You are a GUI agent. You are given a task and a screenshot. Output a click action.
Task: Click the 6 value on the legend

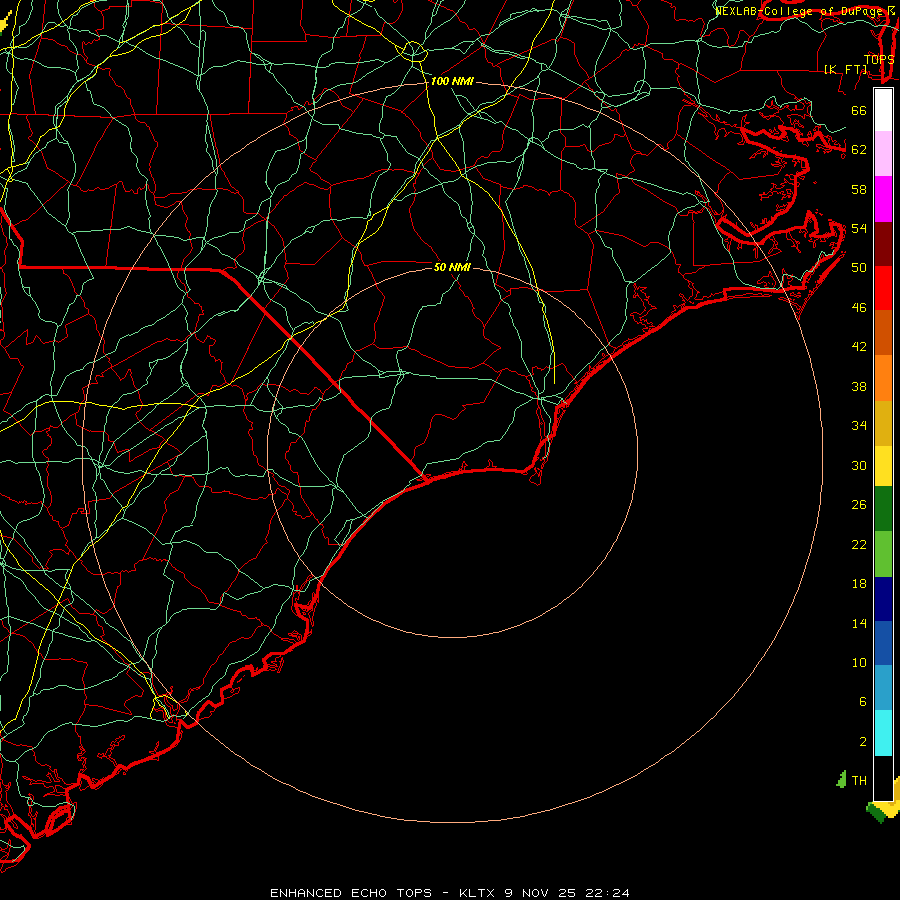pos(863,702)
